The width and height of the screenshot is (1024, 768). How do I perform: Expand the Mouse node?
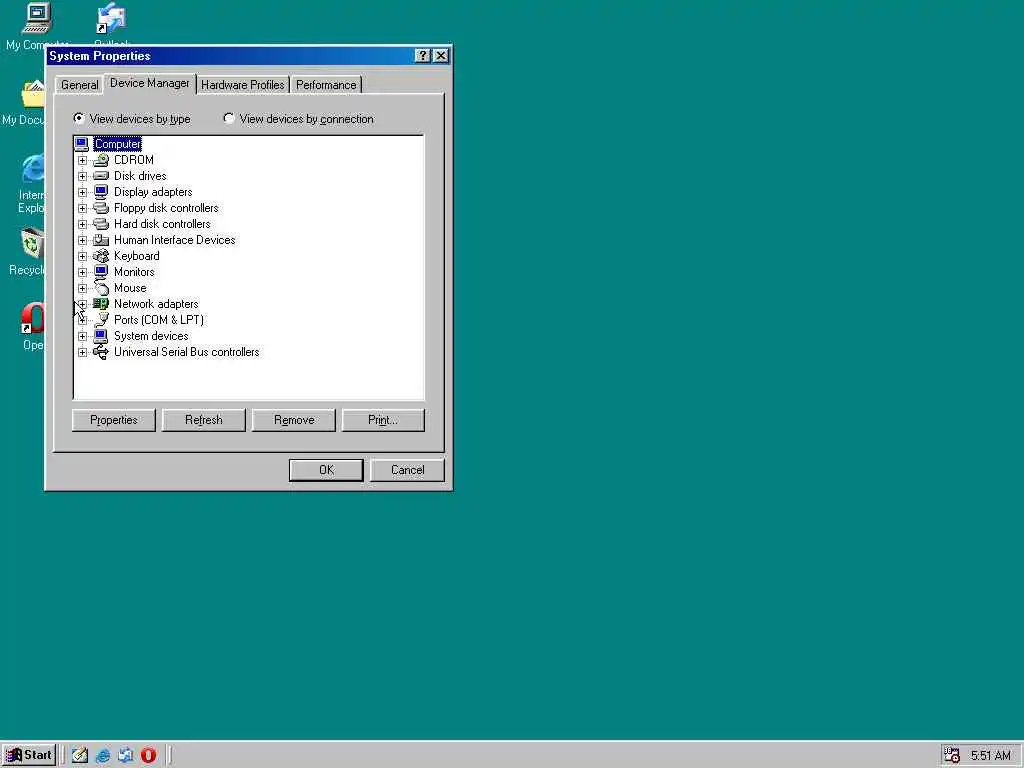pos(82,288)
